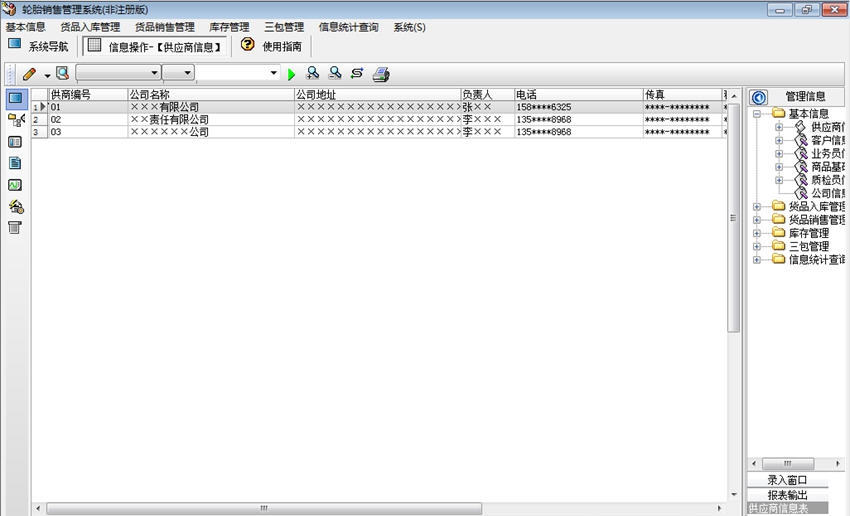Screen dimensions: 850x516
Task: Click the table's horizontal scrollbar thumb
Action: tap(264, 508)
